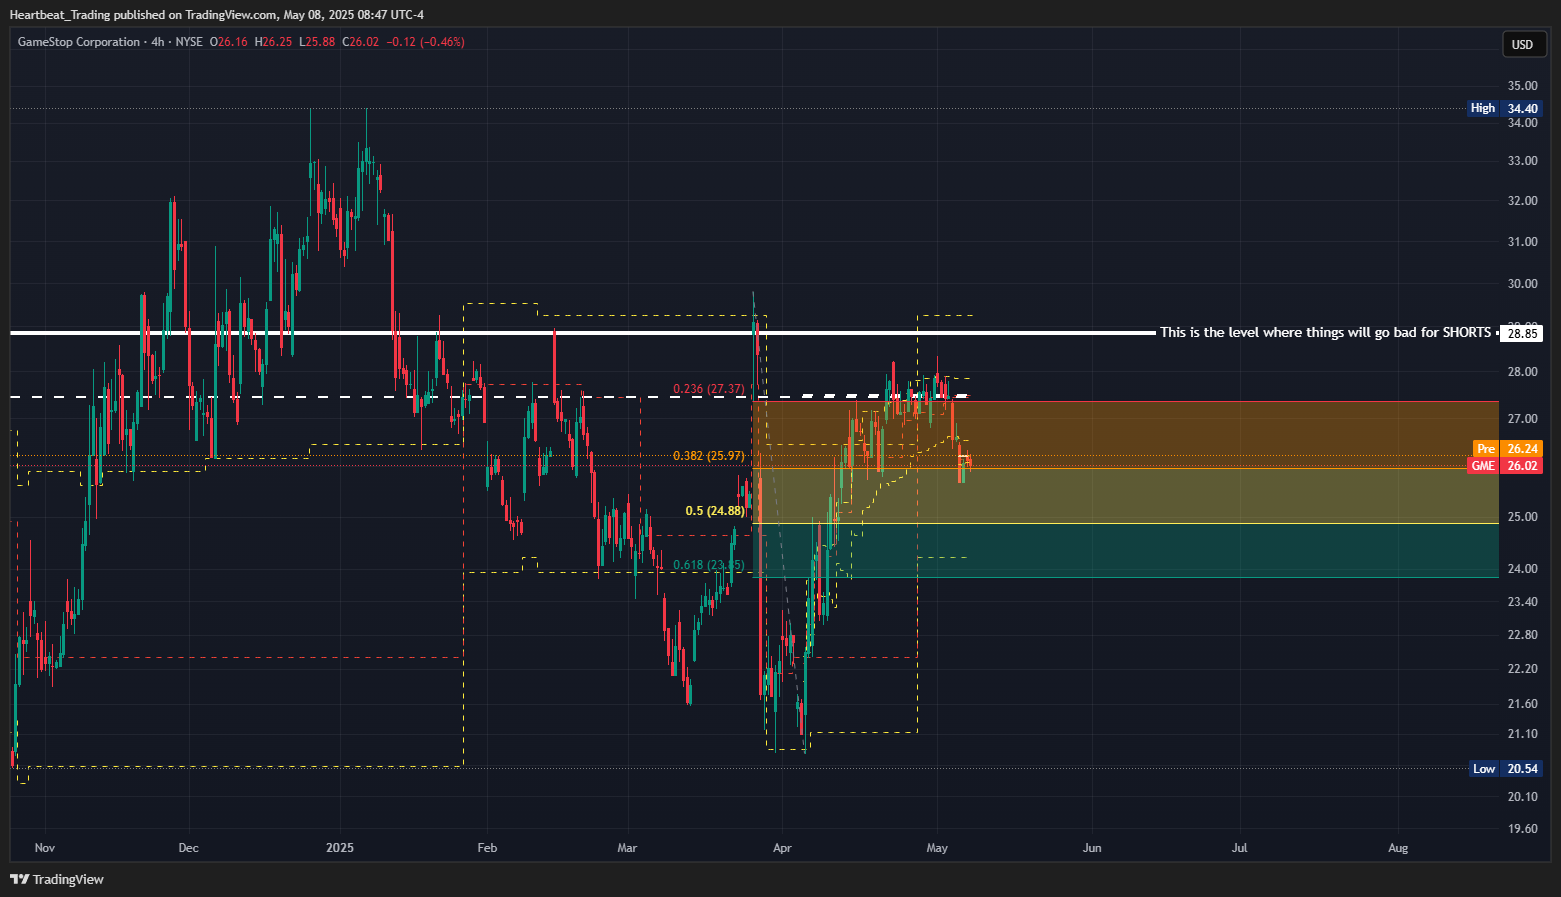Screen dimensions: 1561x897
Task: Click the TradingView logo at the bottom
Action: click(57, 879)
